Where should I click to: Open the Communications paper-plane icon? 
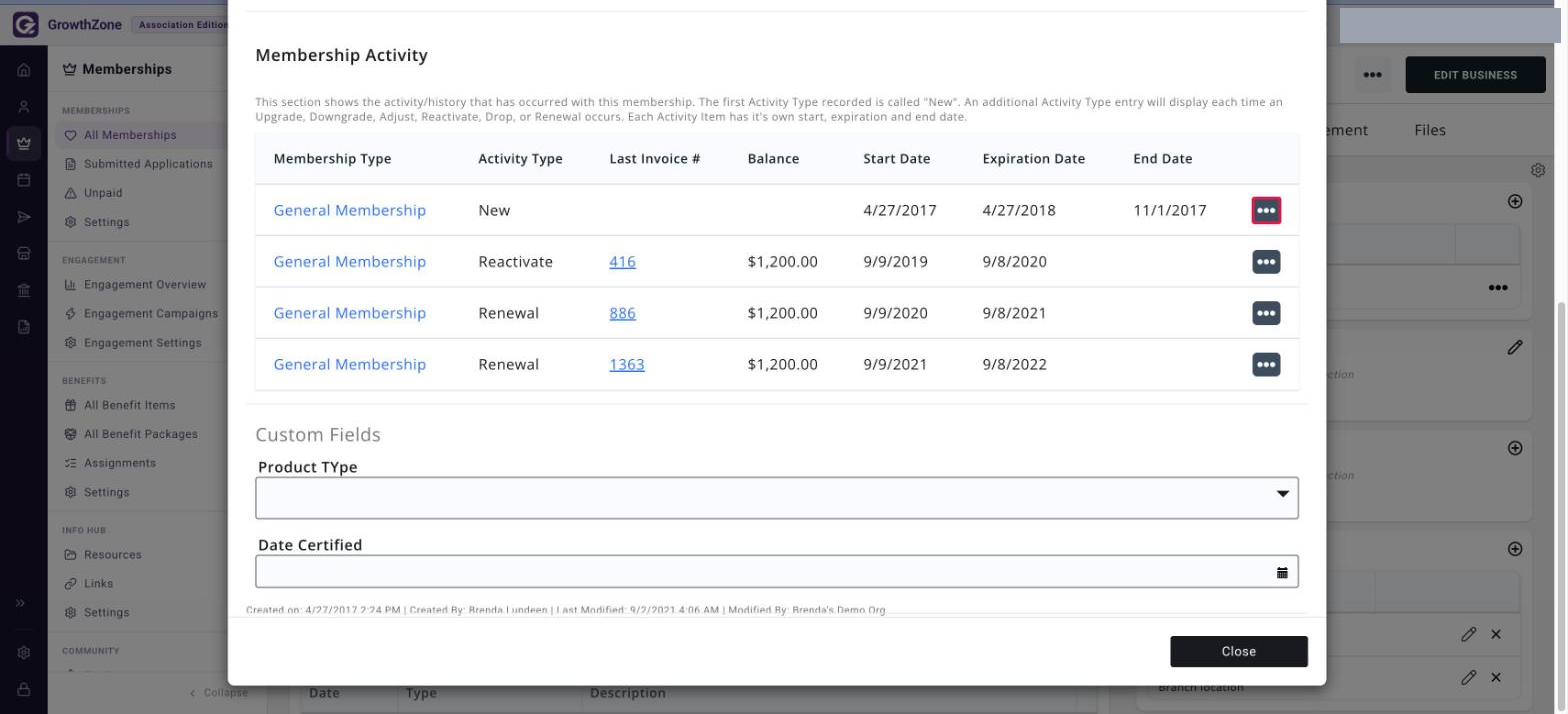(x=24, y=217)
